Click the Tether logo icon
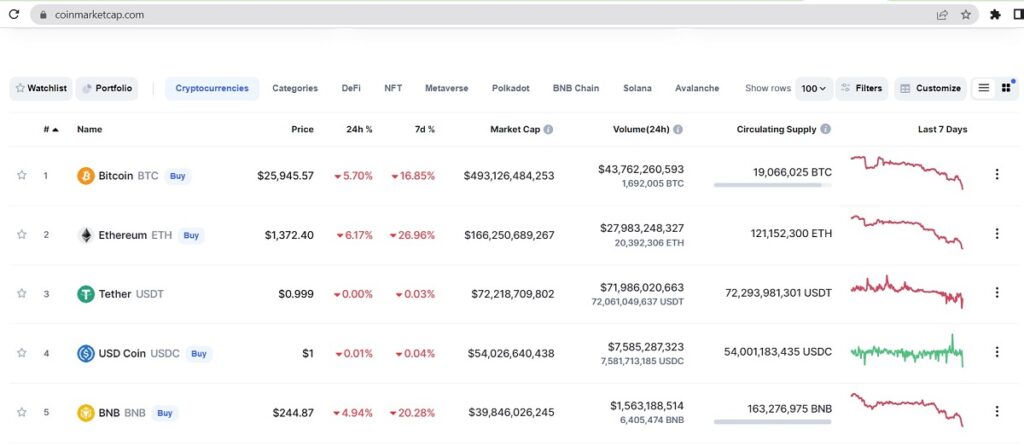Image resolution: width=1024 pixels, height=446 pixels. [86, 294]
